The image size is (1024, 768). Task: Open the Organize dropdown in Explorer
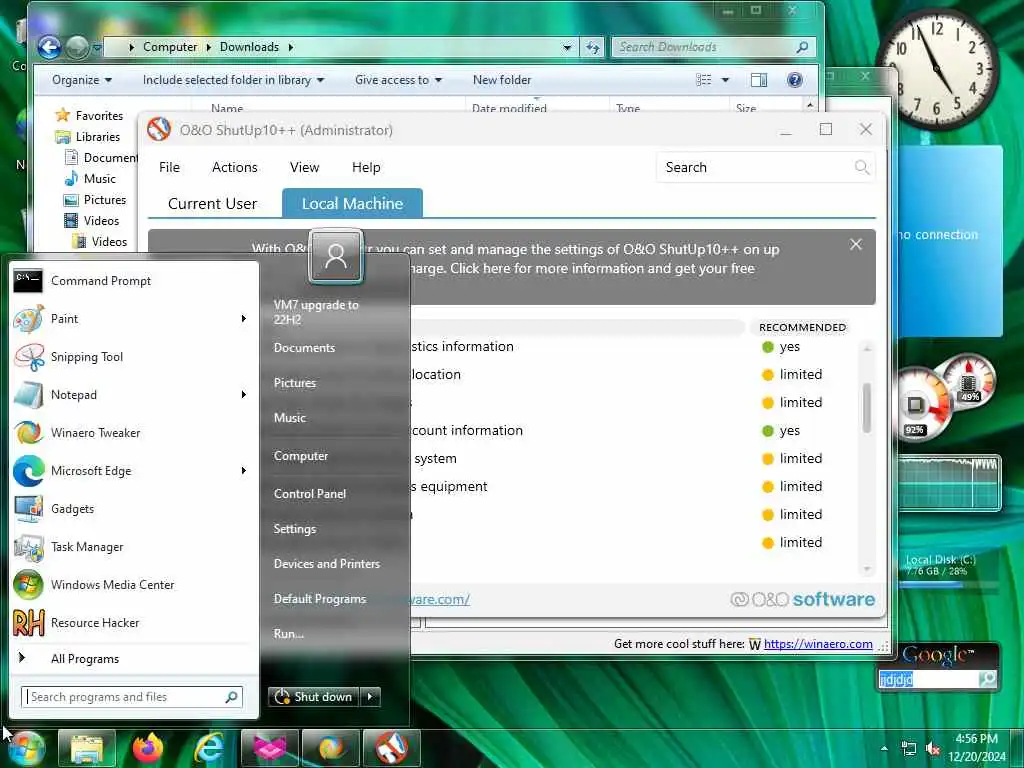[x=82, y=80]
